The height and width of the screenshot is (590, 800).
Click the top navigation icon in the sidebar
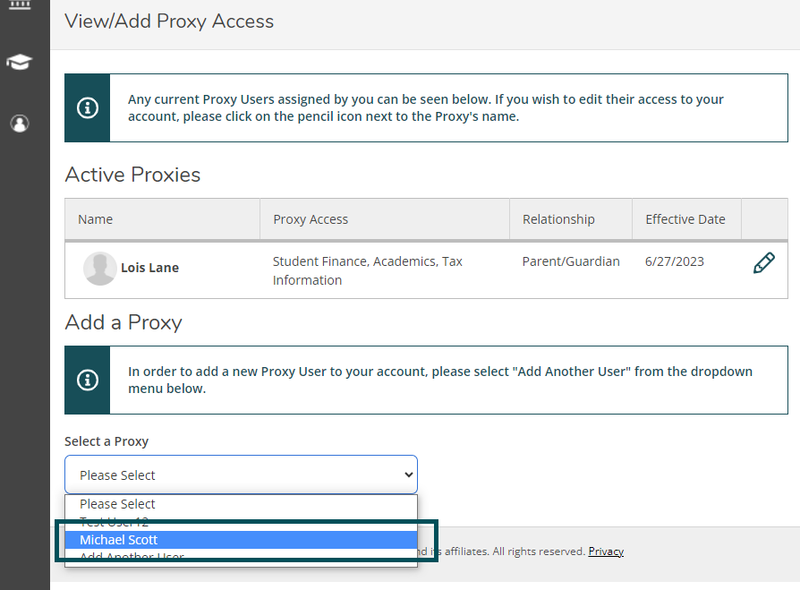tap(21, 8)
